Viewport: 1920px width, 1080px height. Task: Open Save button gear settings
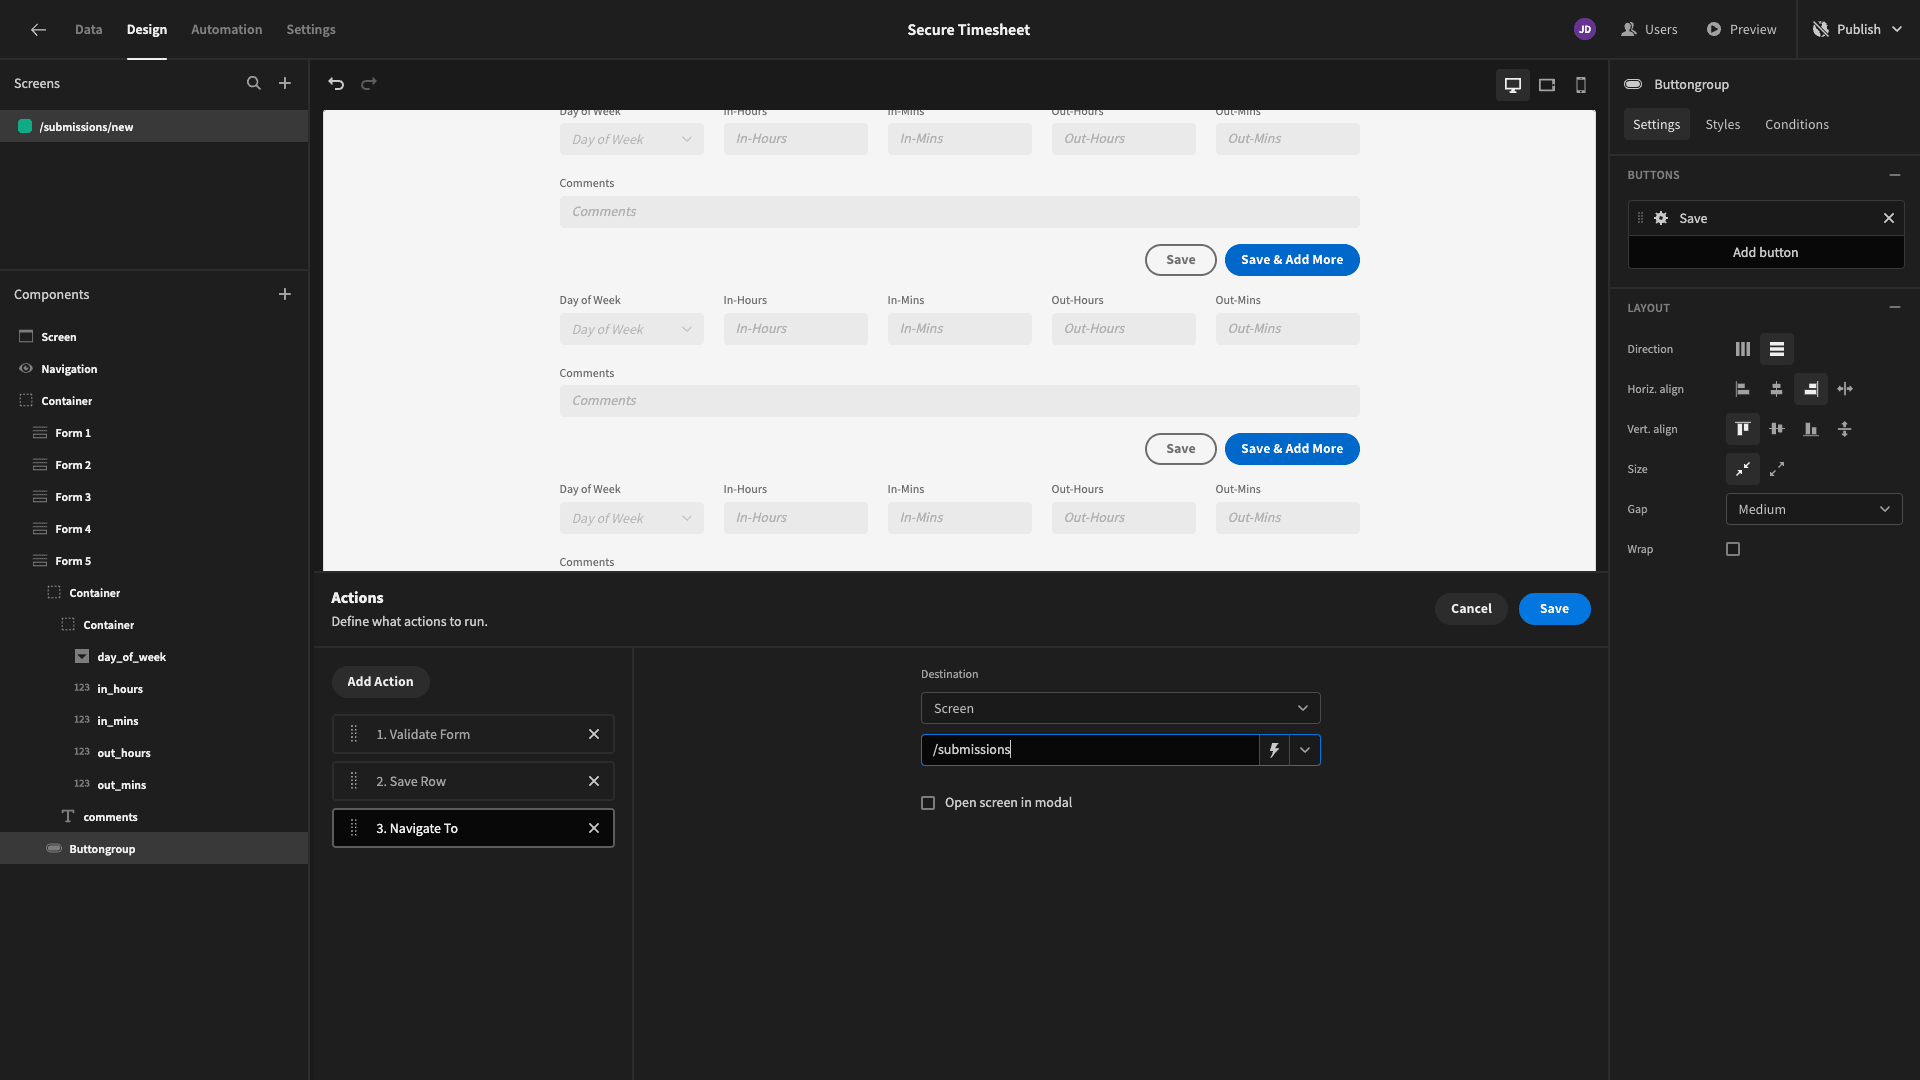click(x=1661, y=218)
